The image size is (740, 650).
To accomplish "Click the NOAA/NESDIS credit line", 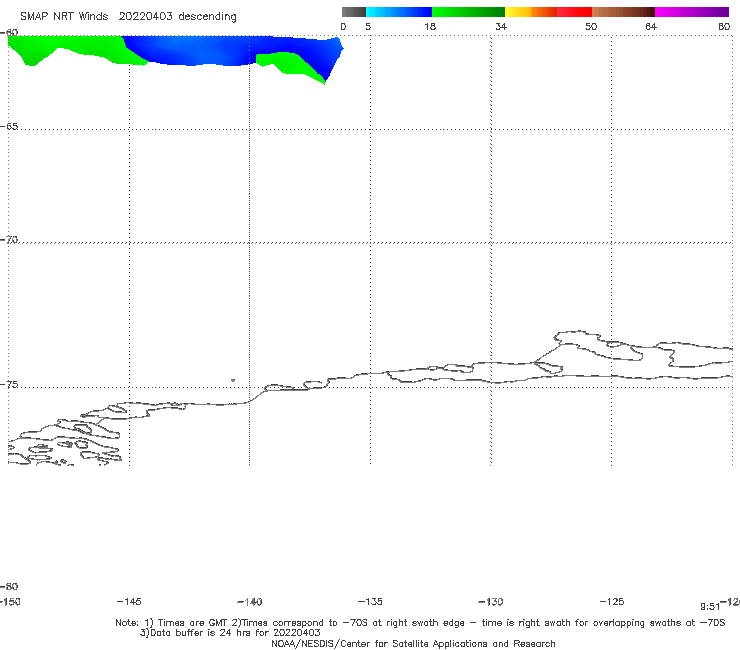I will coord(413,644).
